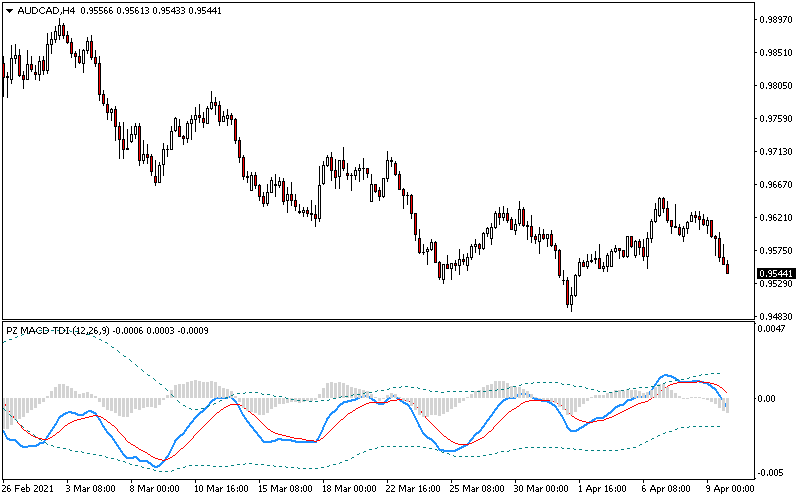Click the current price tag 0.95441

point(776,273)
